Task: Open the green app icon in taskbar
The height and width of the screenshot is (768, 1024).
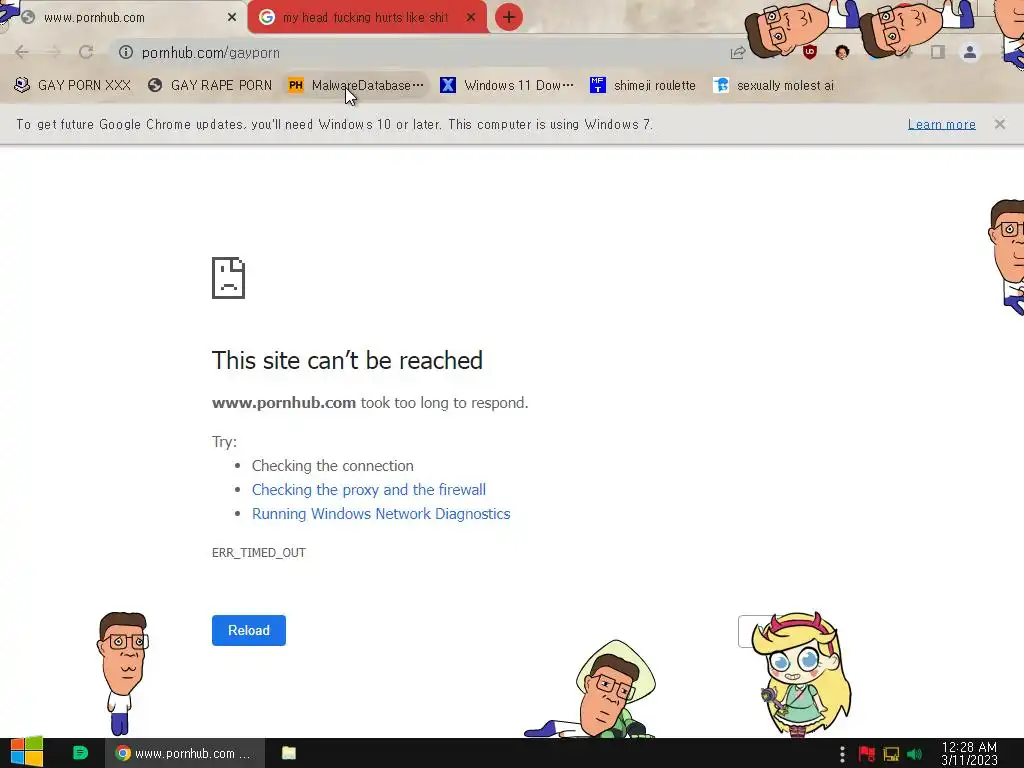Action: [x=80, y=753]
